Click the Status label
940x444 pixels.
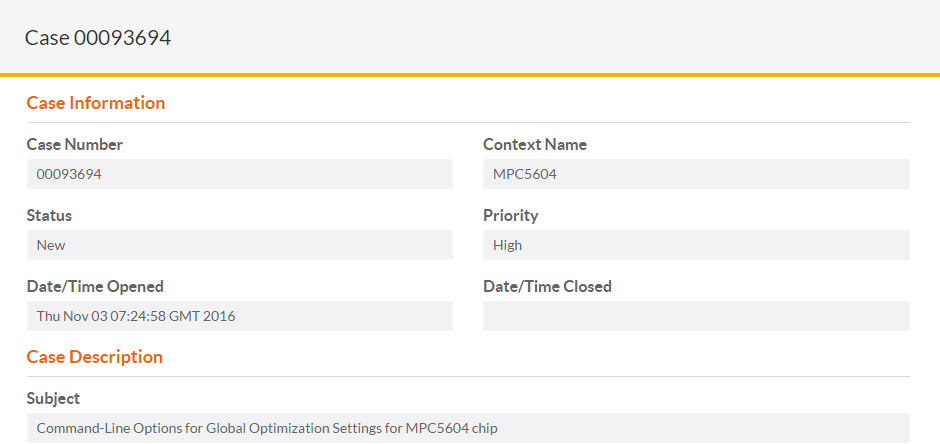[x=49, y=216]
